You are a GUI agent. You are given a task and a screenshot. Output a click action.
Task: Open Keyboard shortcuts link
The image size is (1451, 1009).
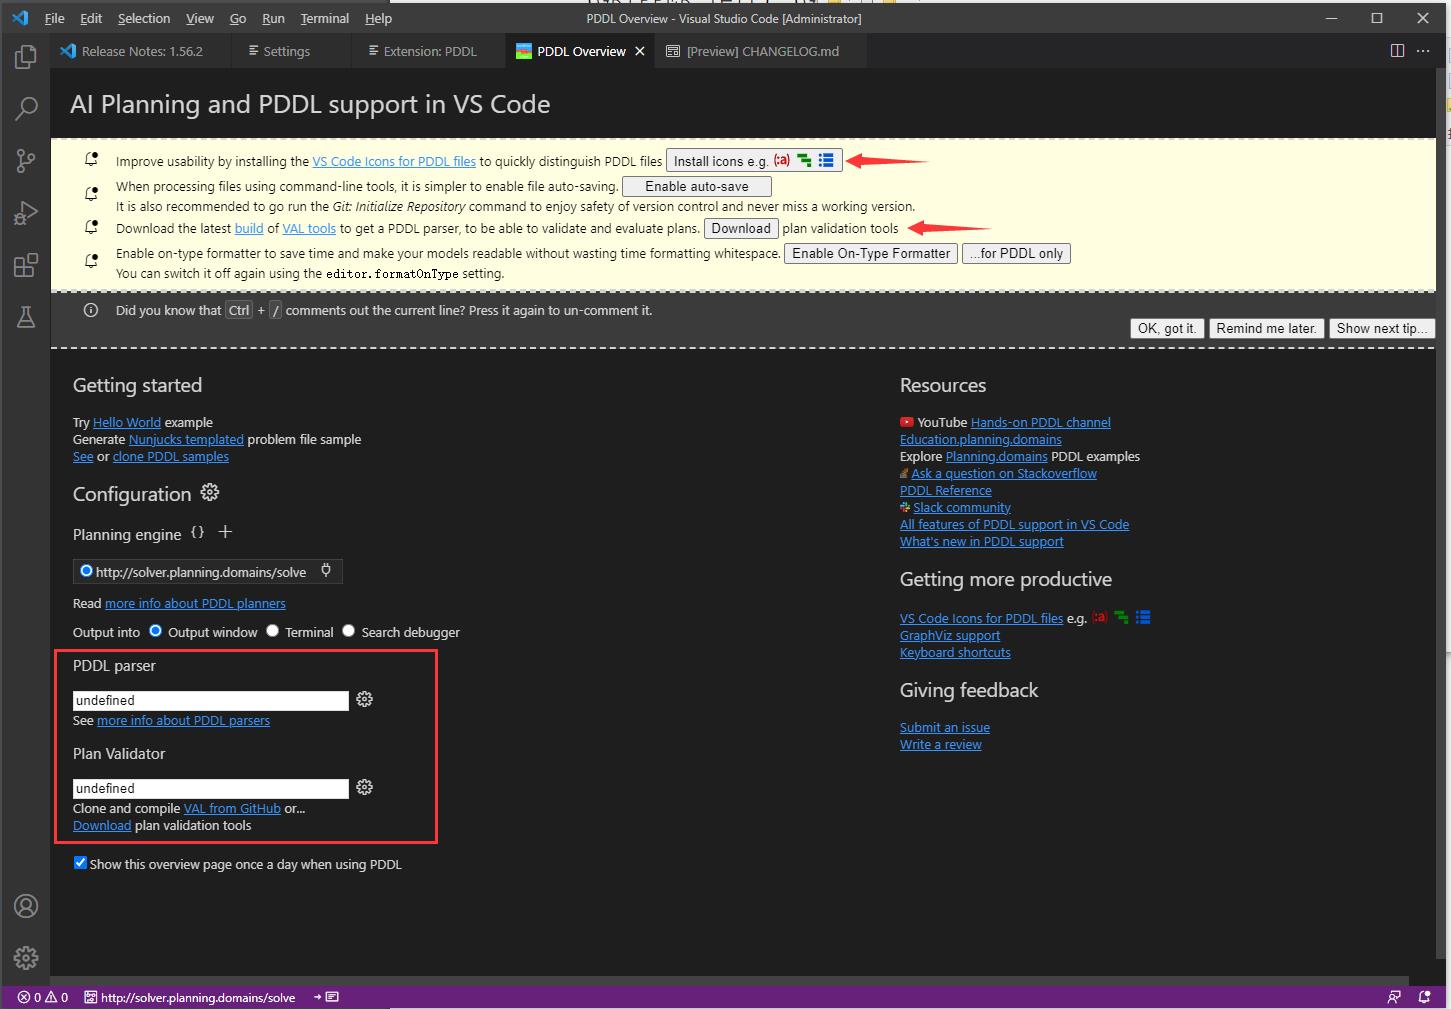coord(955,652)
